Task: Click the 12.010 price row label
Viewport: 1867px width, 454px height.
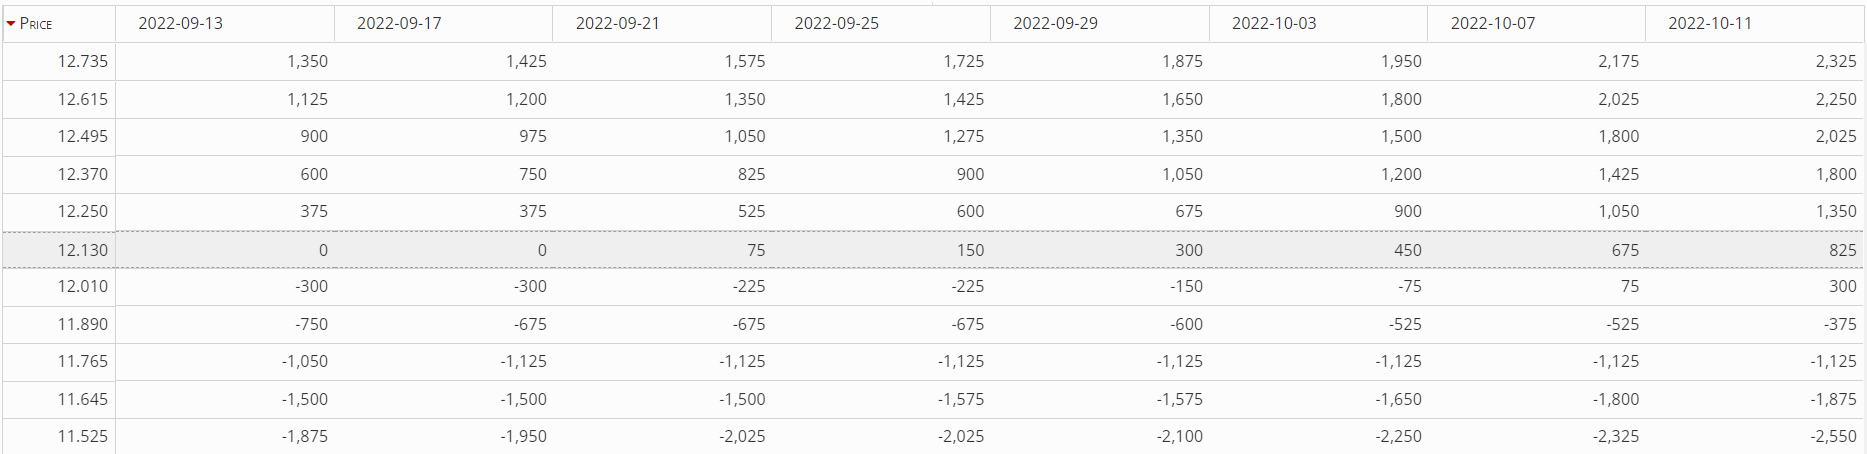Action: (82, 287)
